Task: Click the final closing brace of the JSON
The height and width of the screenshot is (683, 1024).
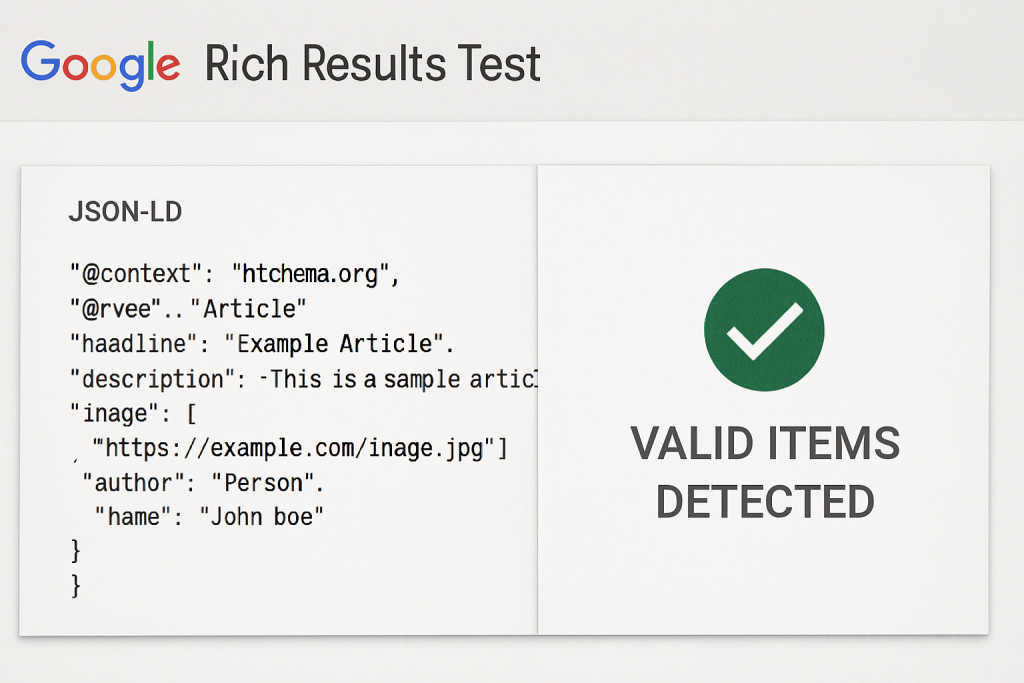Action: pos(76,585)
